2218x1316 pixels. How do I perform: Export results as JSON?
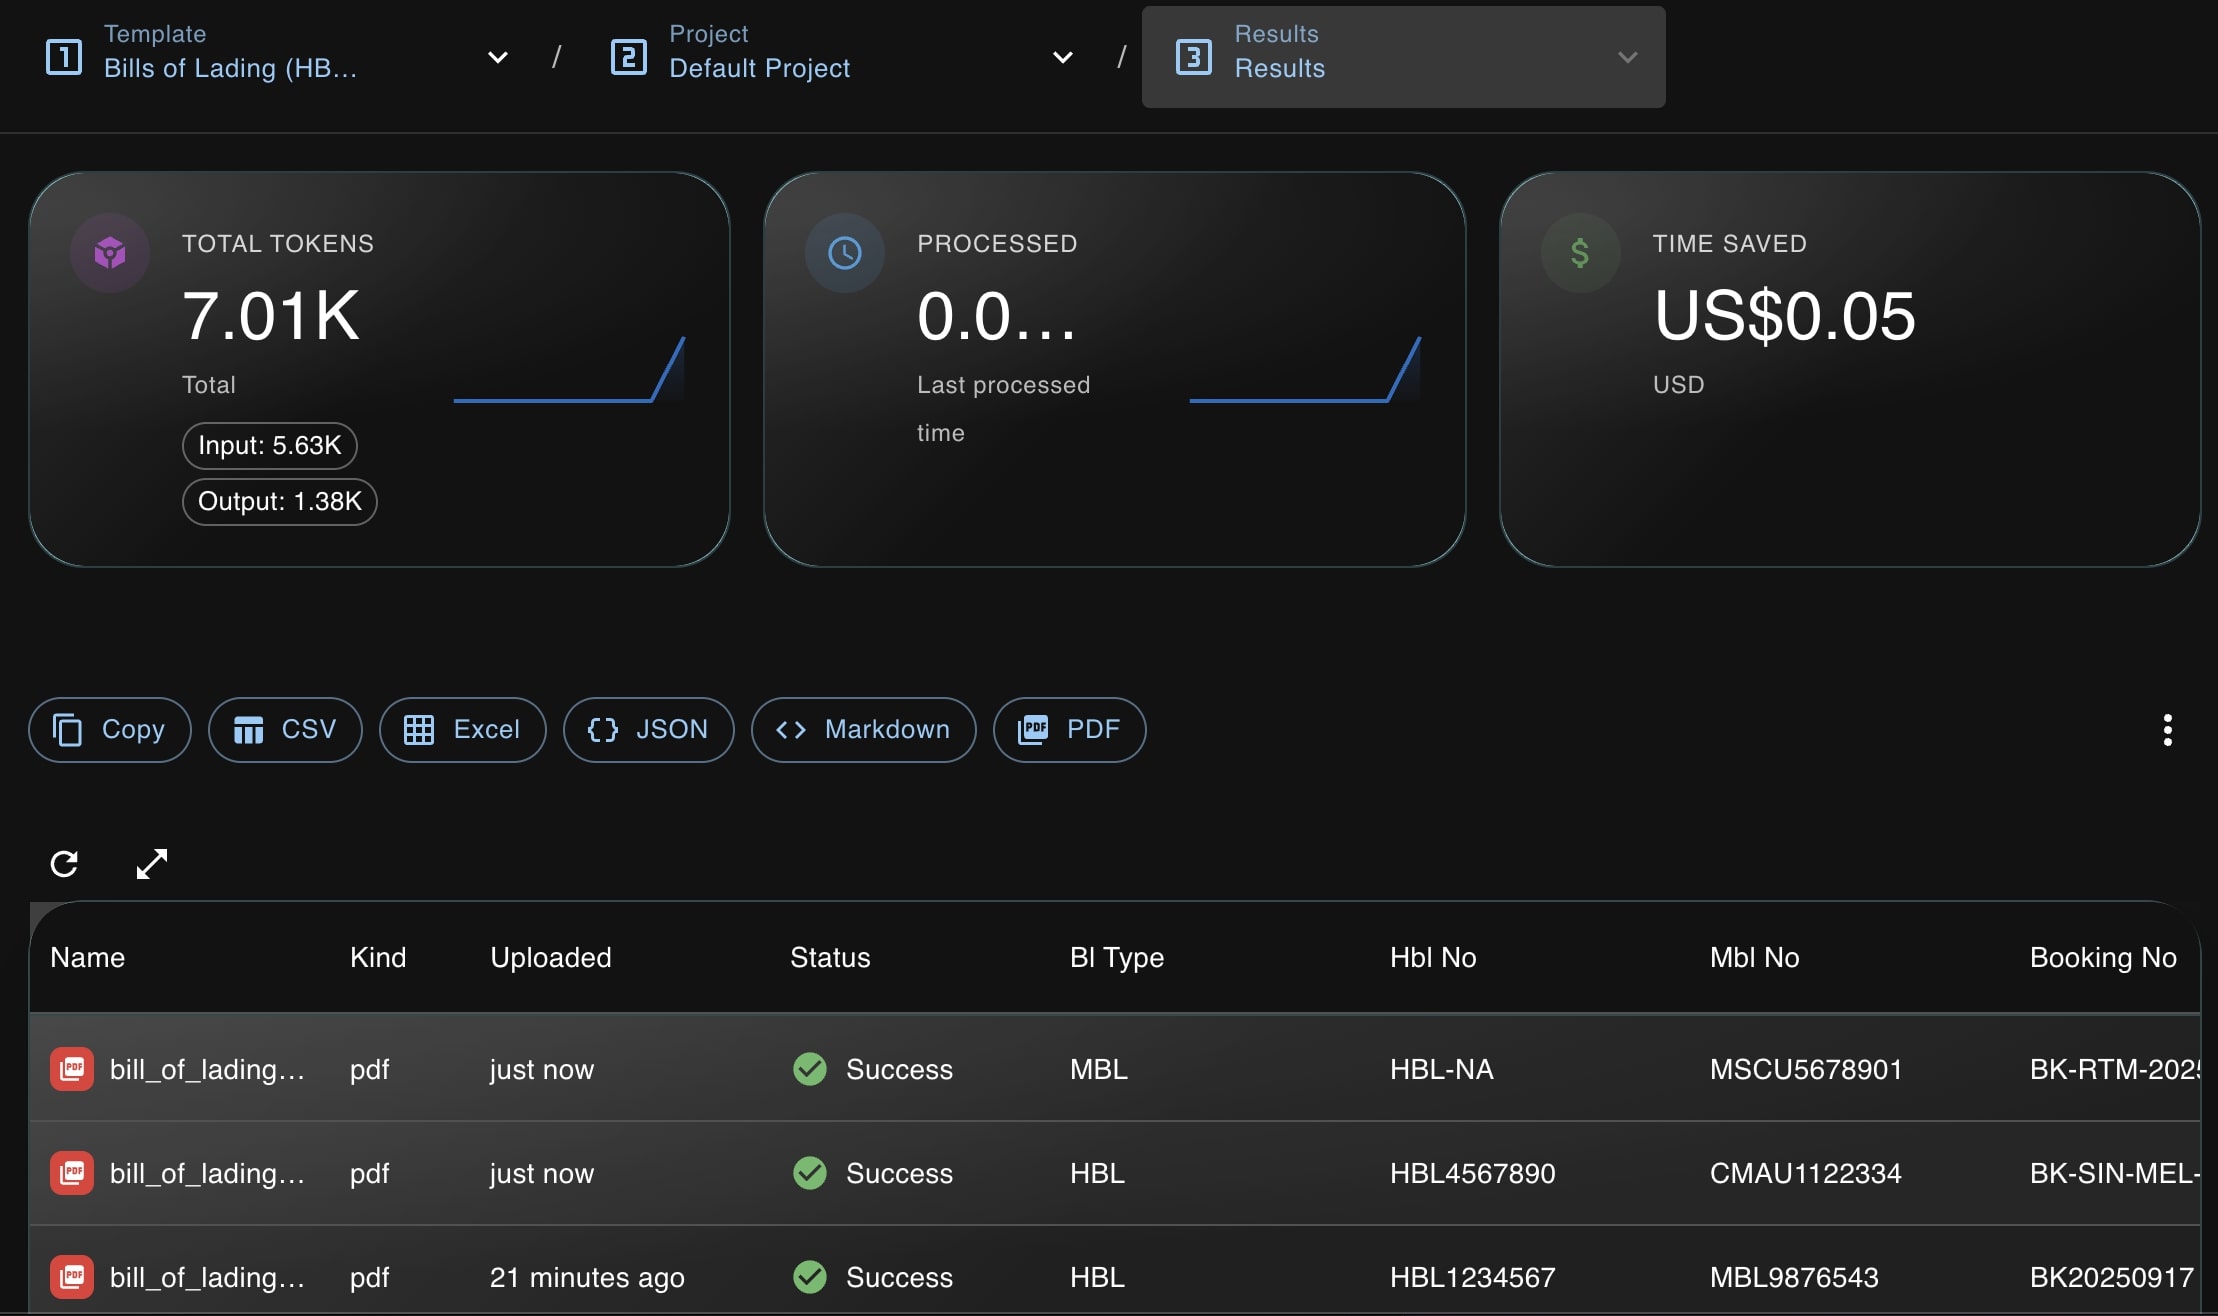point(649,730)
